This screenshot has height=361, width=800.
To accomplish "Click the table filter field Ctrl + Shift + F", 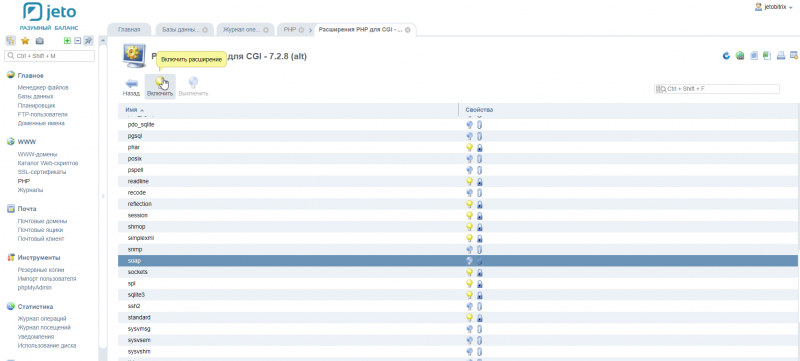I will (717, 89).
